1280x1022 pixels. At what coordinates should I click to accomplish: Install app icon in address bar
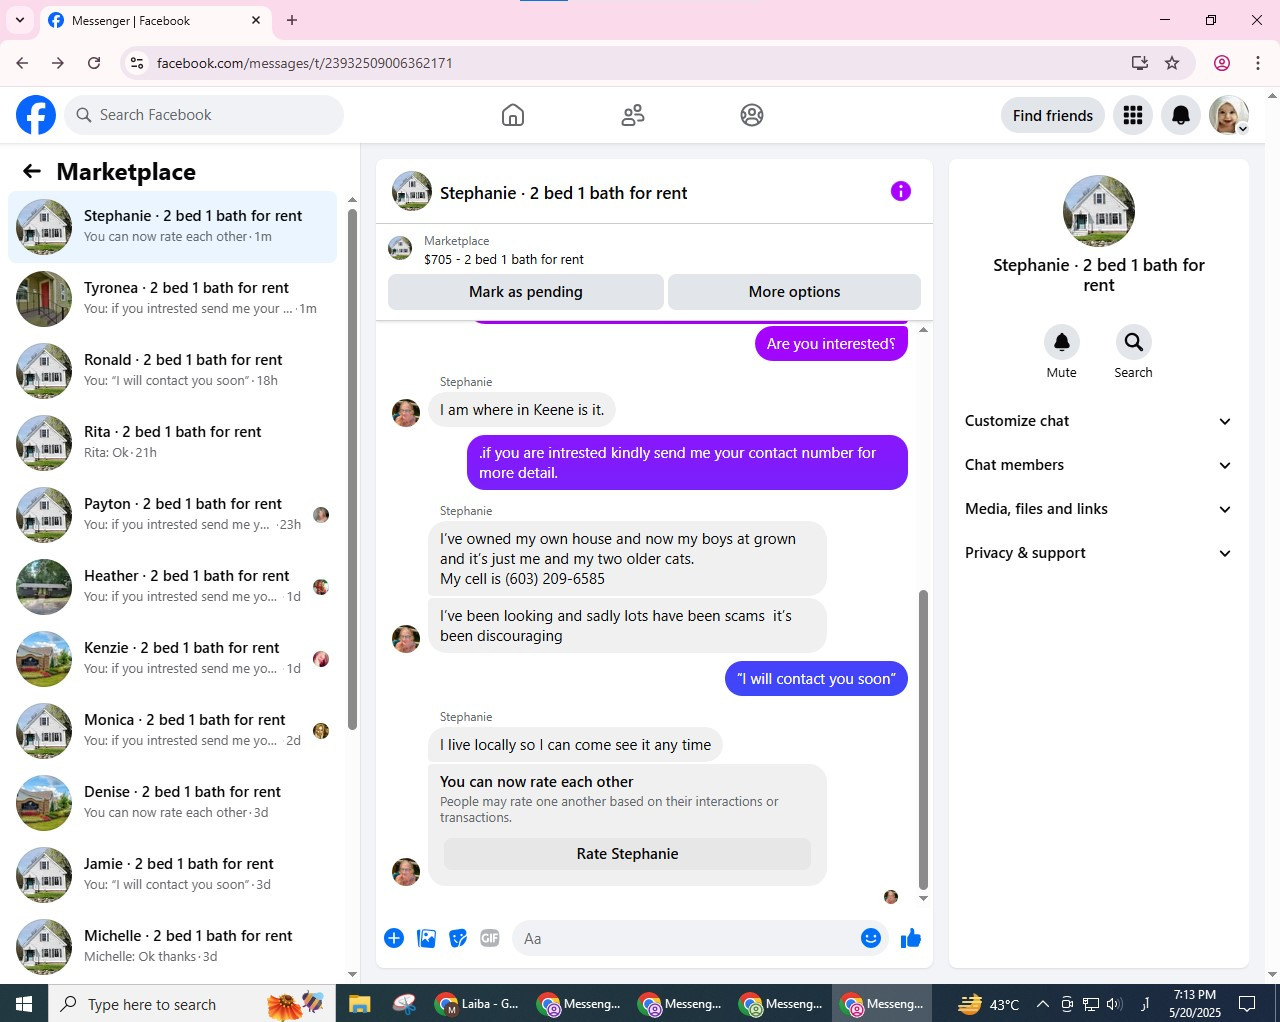[1140, 63]
